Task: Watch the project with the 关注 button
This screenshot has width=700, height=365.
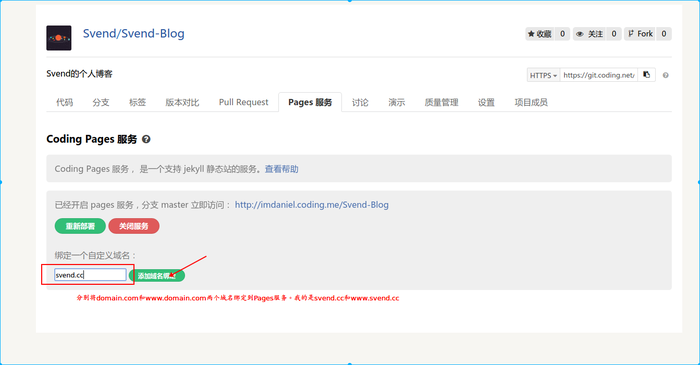Action: [590, 34]
